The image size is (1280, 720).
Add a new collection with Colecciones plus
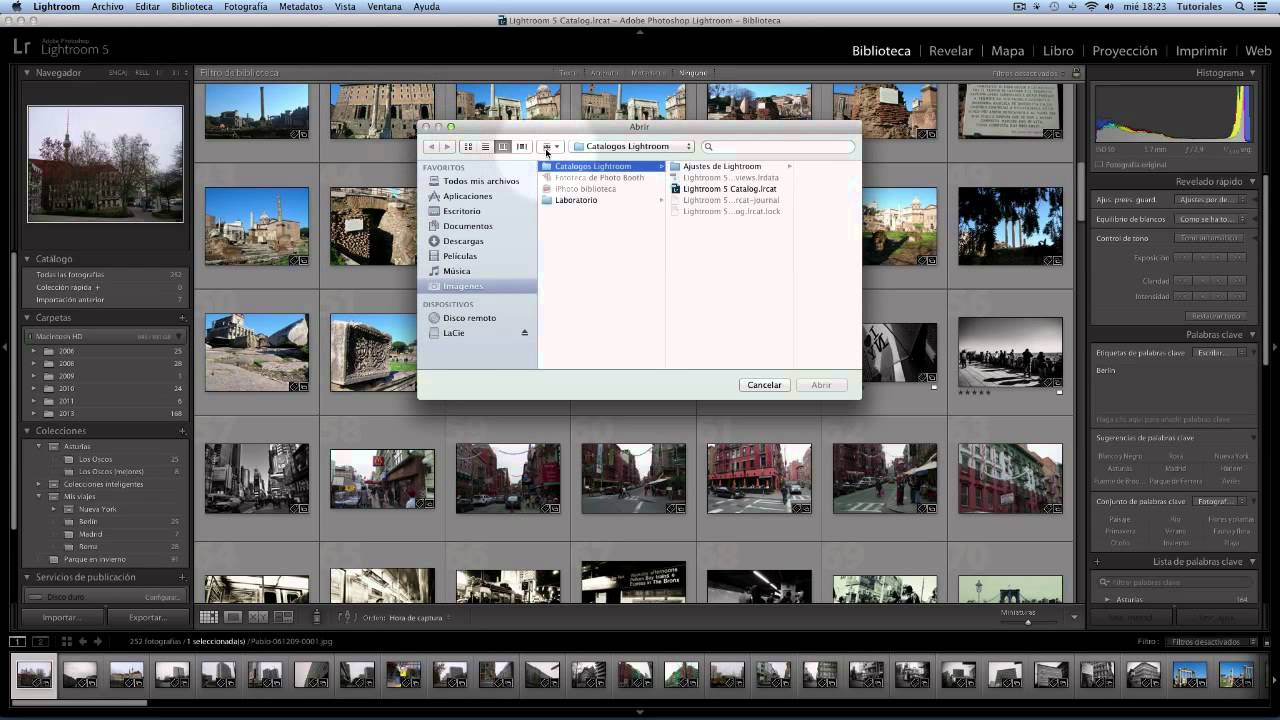pyautogui.click(x=182, y=431)
